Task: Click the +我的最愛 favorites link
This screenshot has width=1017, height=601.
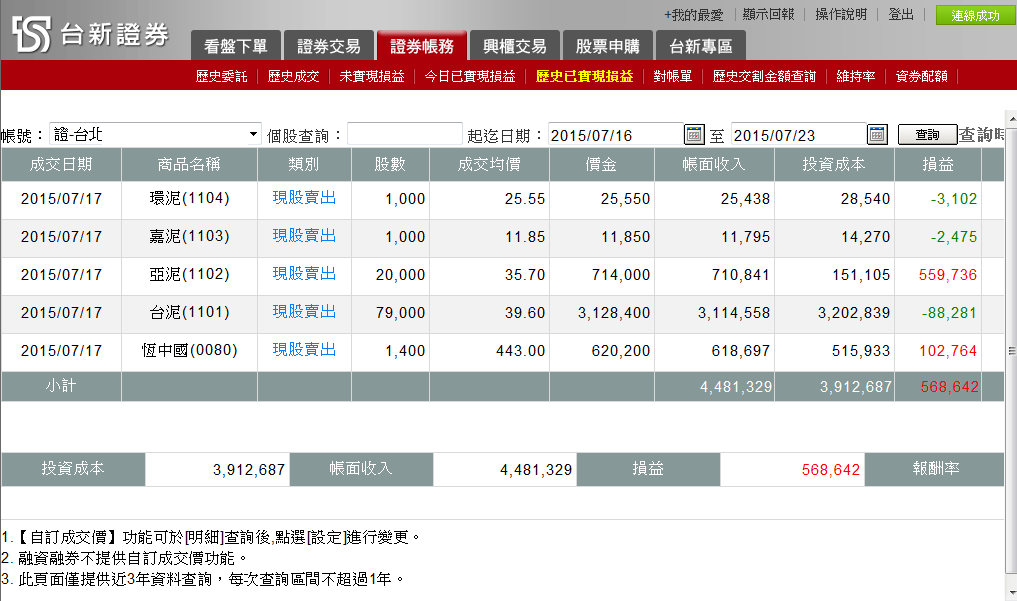Action: point(693,15)
